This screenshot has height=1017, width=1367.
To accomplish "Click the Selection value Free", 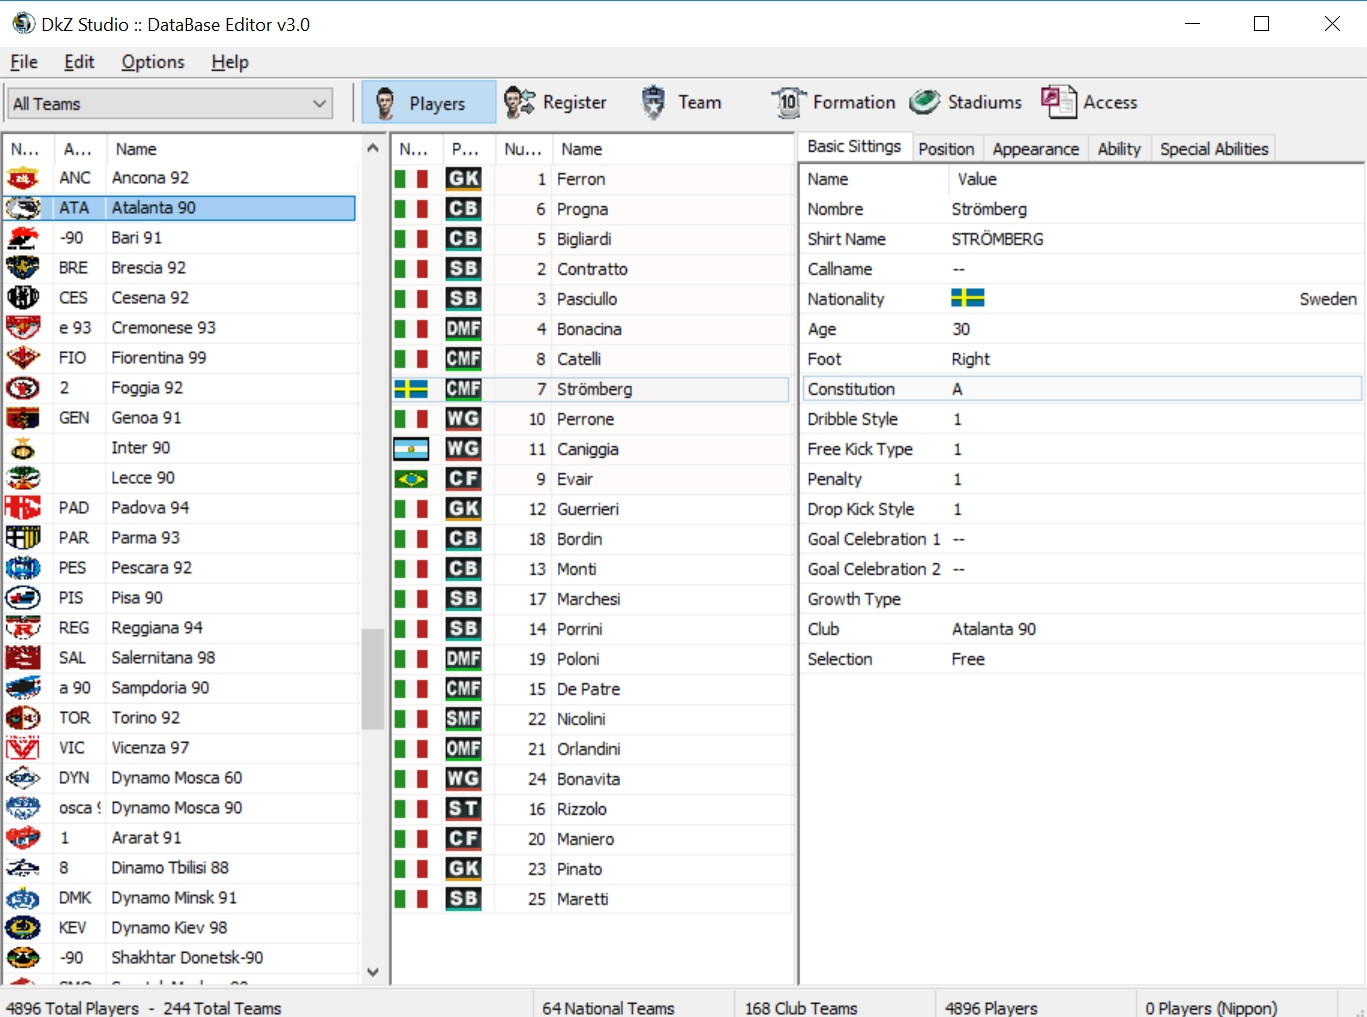I will pyautogui.click(x=968, y=659).
